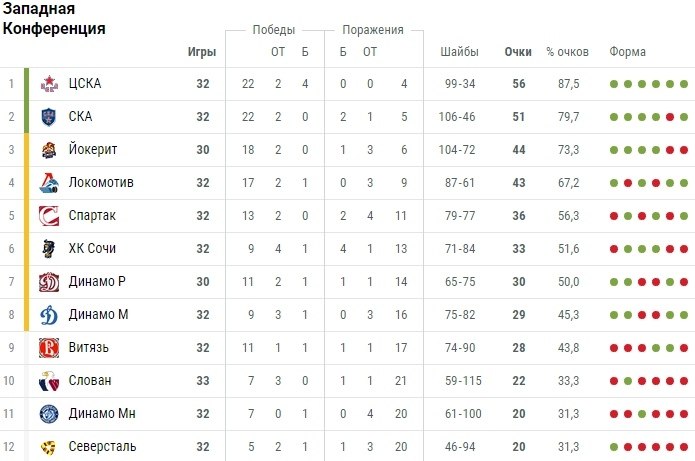Click the Форма column header
The image size is (695, 461).
[627, 52]
